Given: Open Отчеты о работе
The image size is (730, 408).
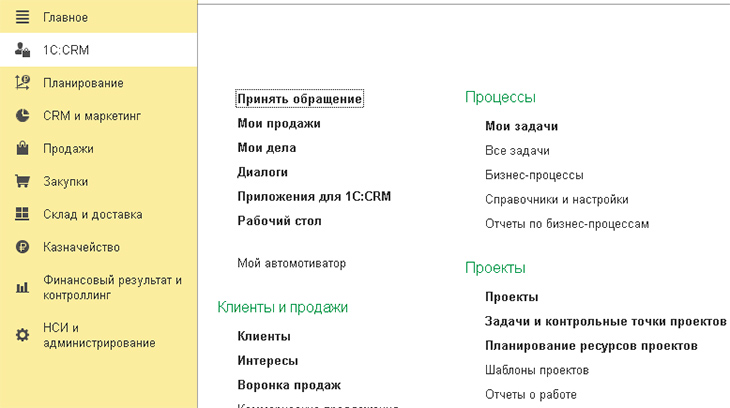Looking at the screenshot, I should coord(531,394).
